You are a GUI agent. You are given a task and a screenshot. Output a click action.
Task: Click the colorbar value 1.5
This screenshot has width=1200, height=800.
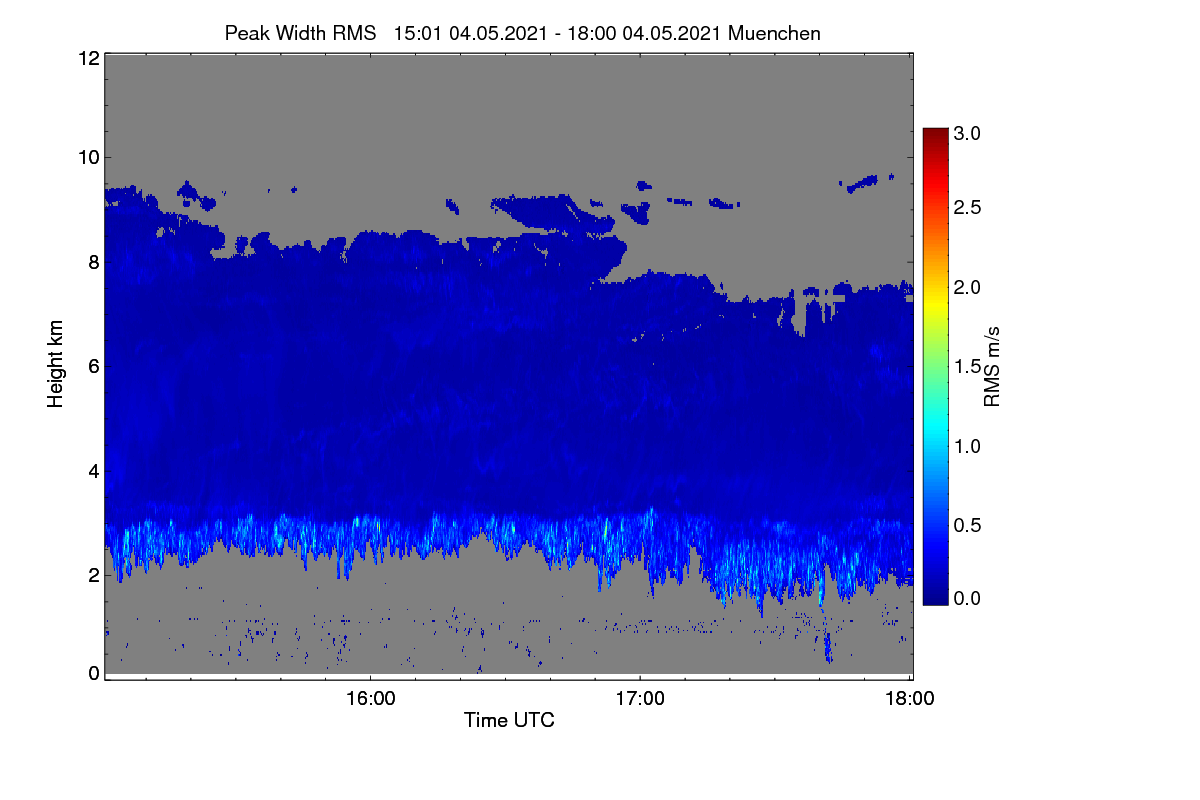(x=966, y=367)
